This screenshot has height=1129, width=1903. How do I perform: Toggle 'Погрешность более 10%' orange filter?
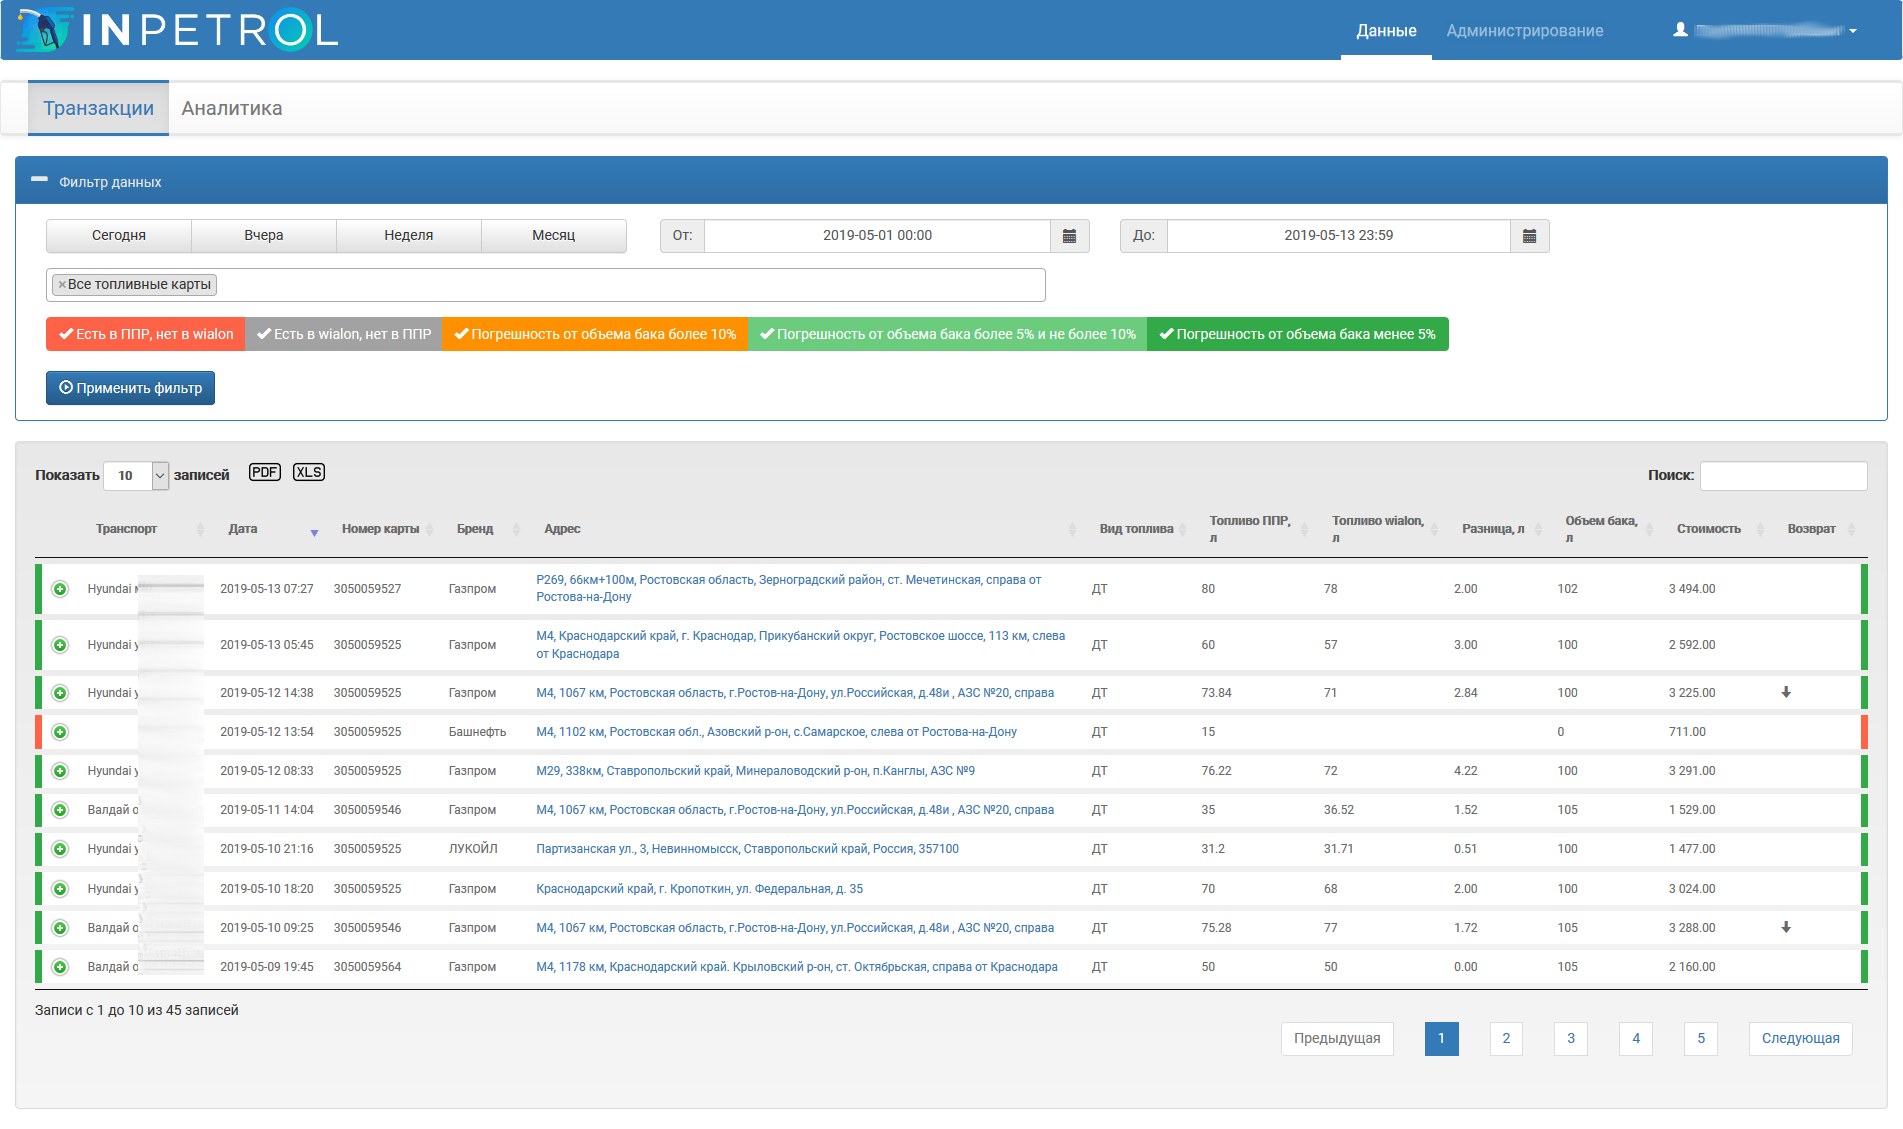pos(595,334)
